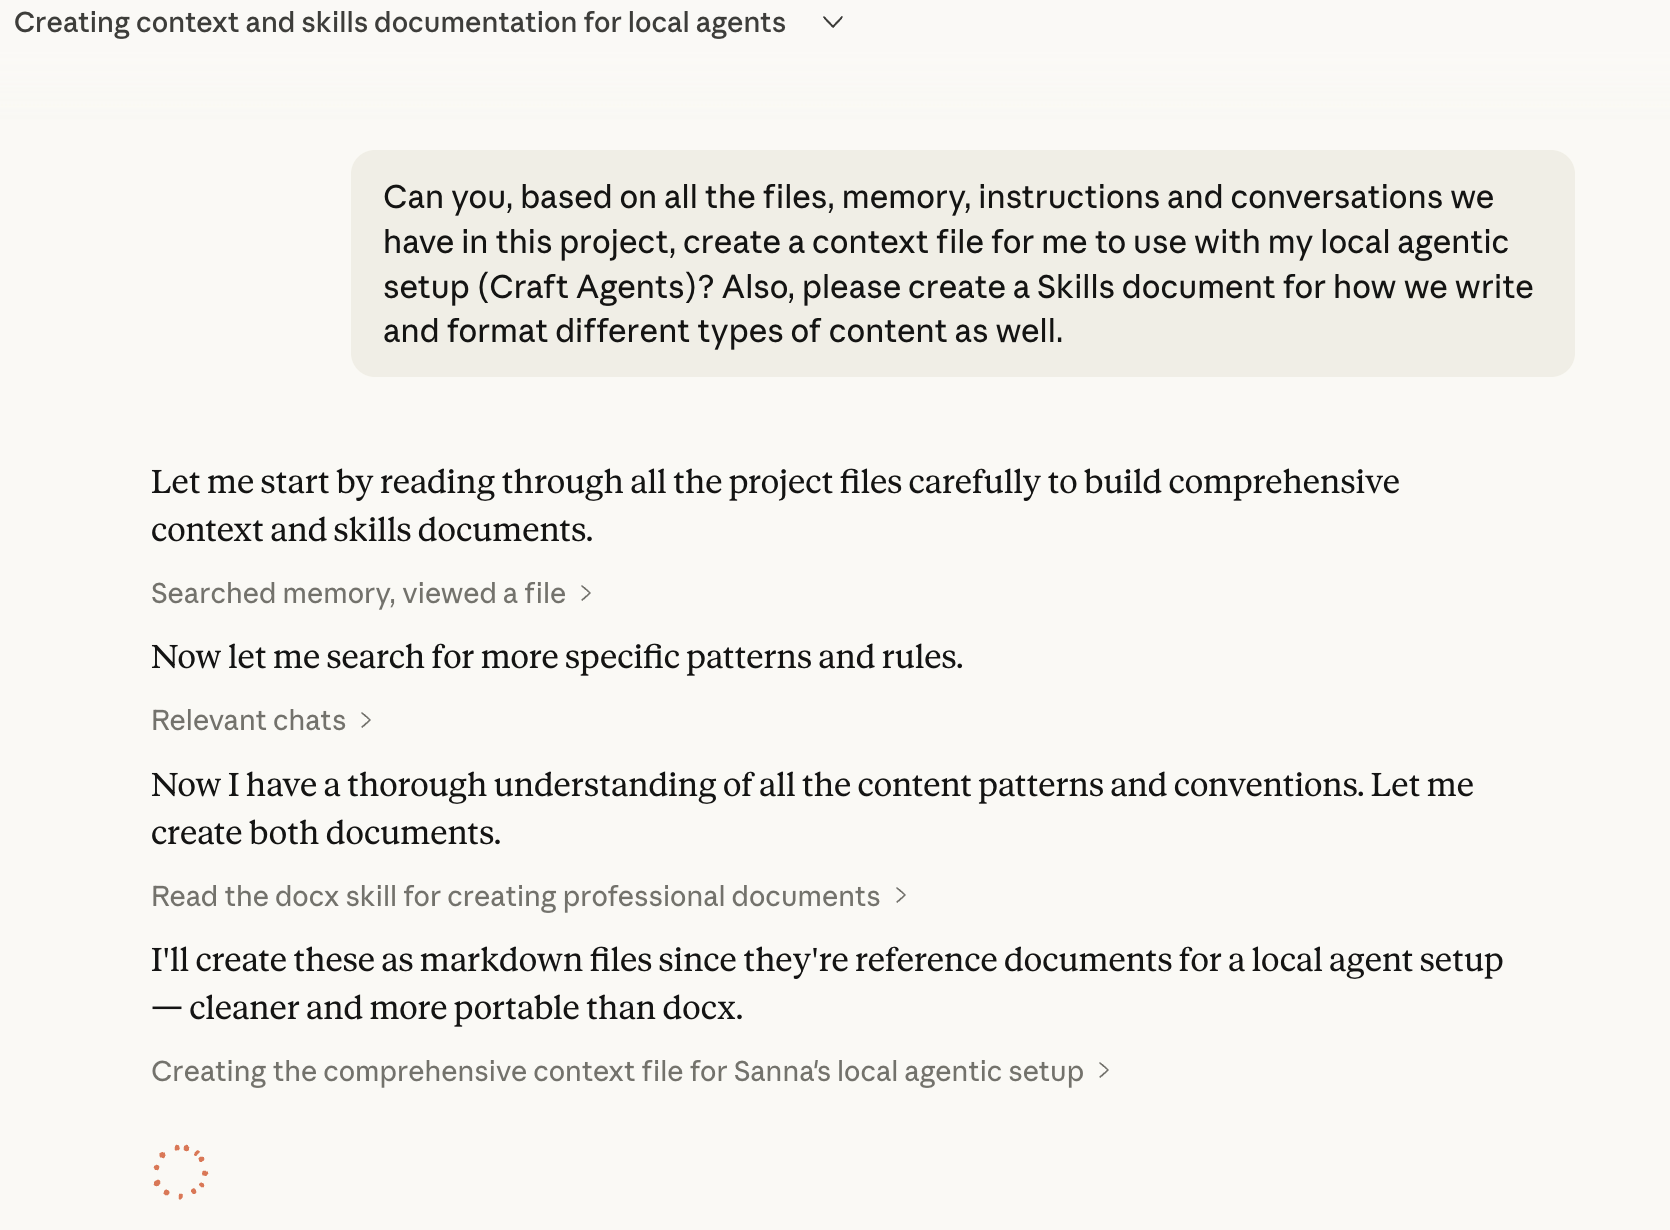Click "create both documents" in the response
This screenshot has width=1670, height=1230.
[326, 833]
